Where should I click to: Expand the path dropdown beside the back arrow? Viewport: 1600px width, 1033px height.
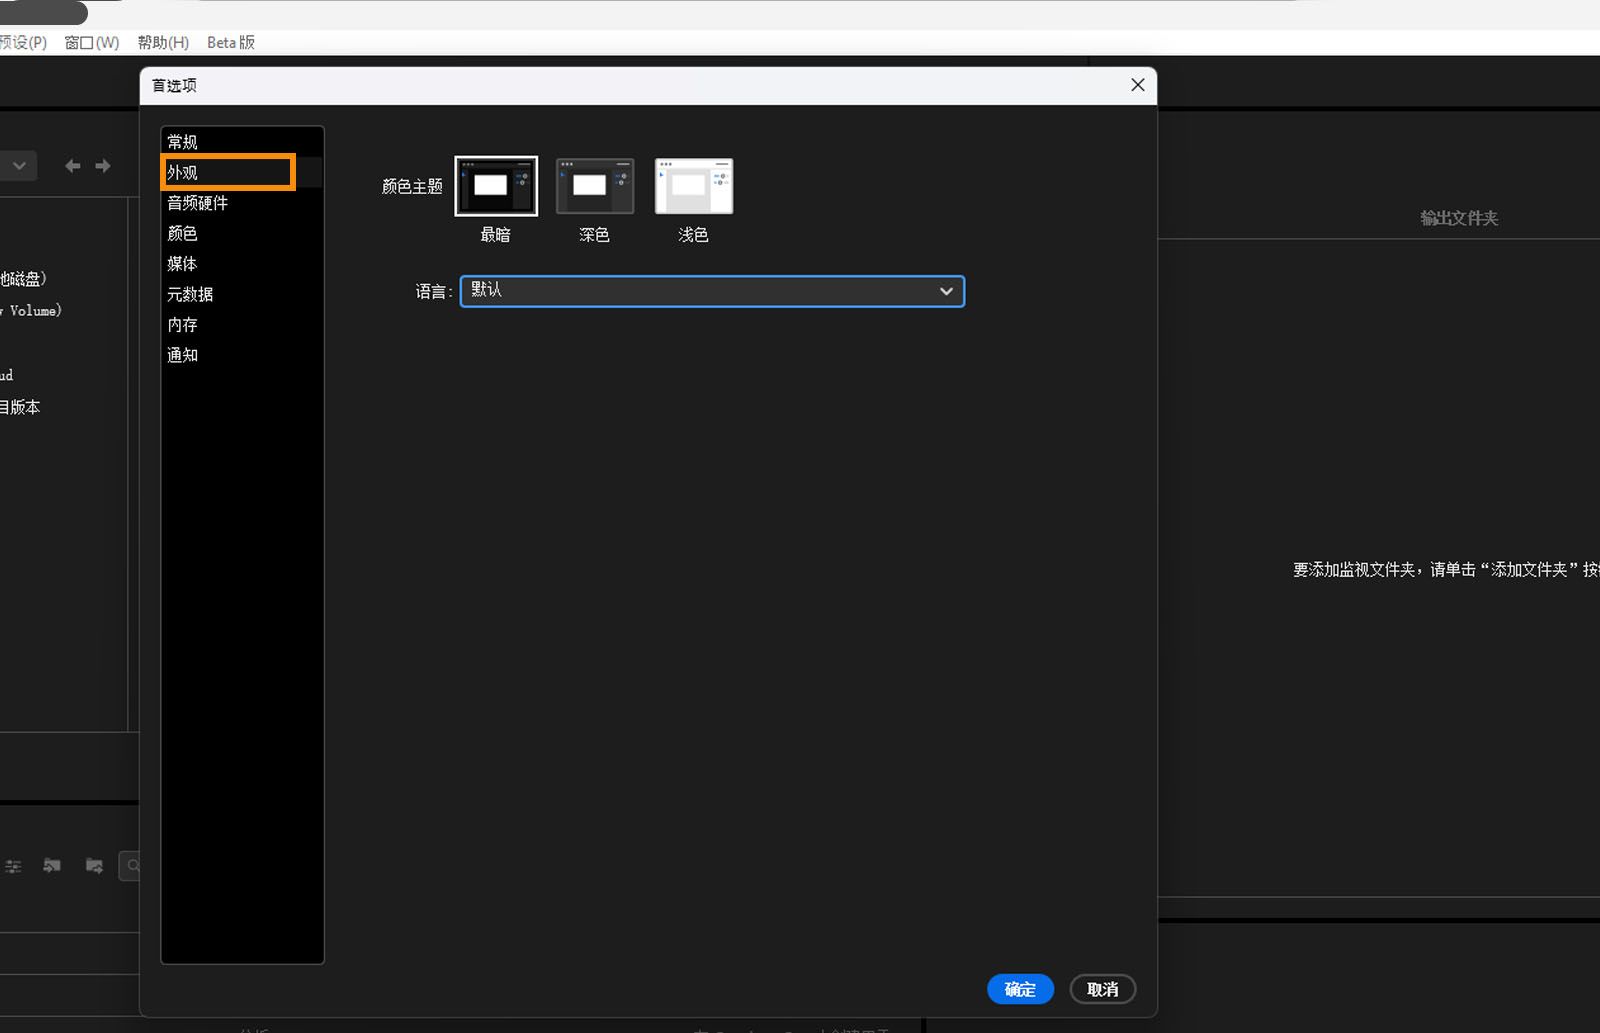pos(18,166)
